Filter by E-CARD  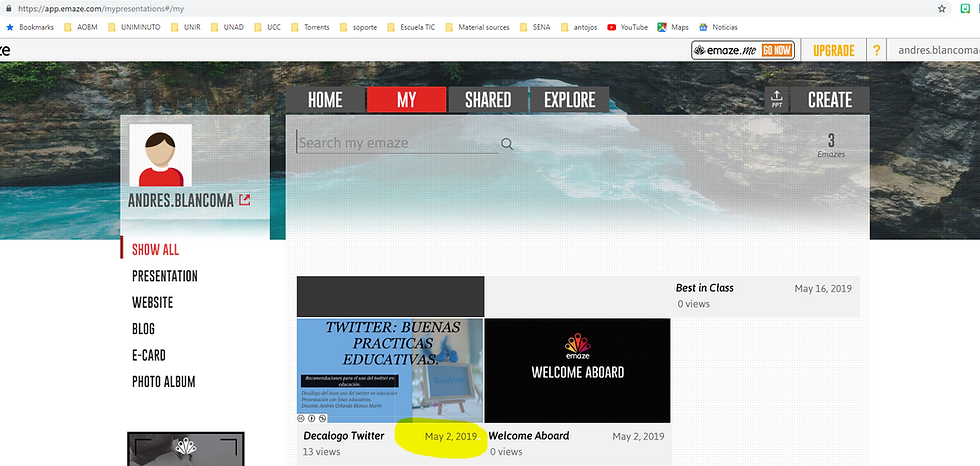coord(149,355)
